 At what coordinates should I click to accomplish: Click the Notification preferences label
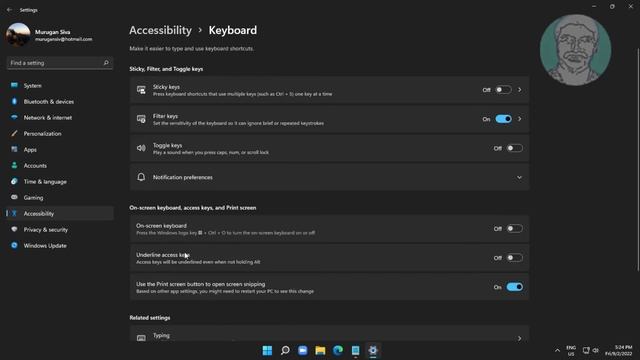(x=183, y=177)
